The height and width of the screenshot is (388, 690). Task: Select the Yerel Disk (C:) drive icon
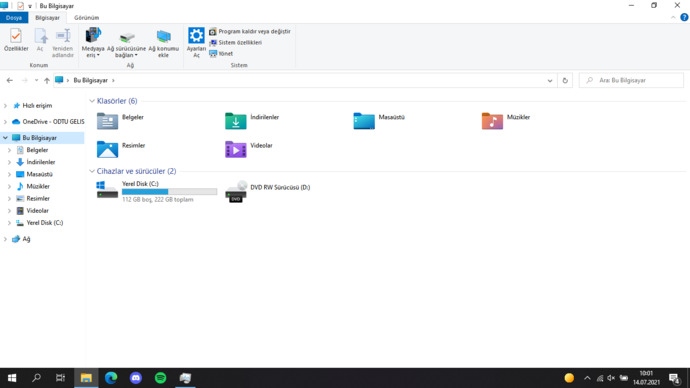click(107, 190)
